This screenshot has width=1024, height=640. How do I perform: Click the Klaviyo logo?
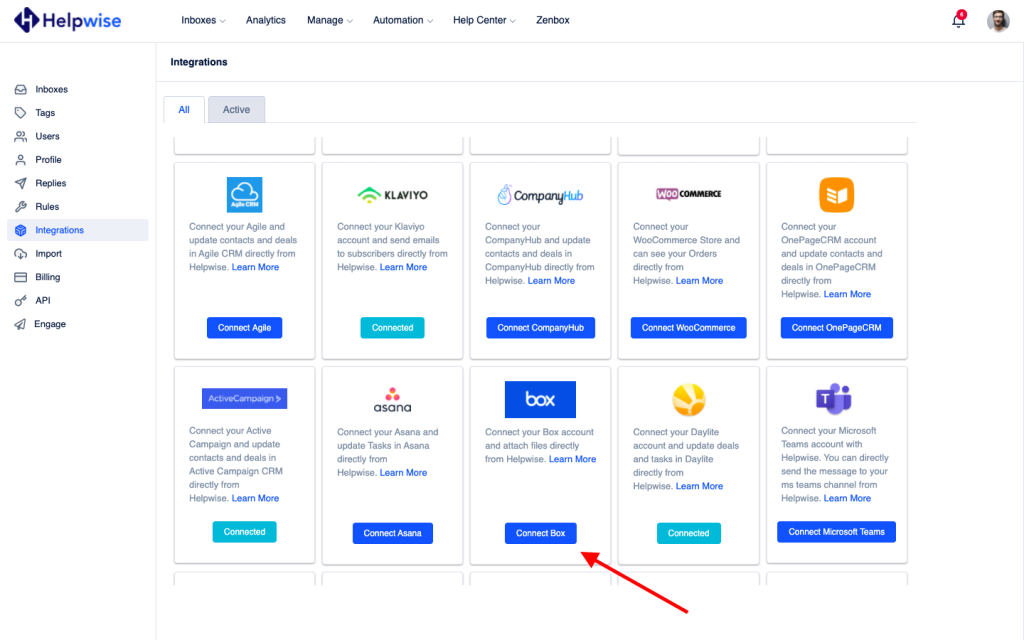pyautogui.click(x=392, y=195)
